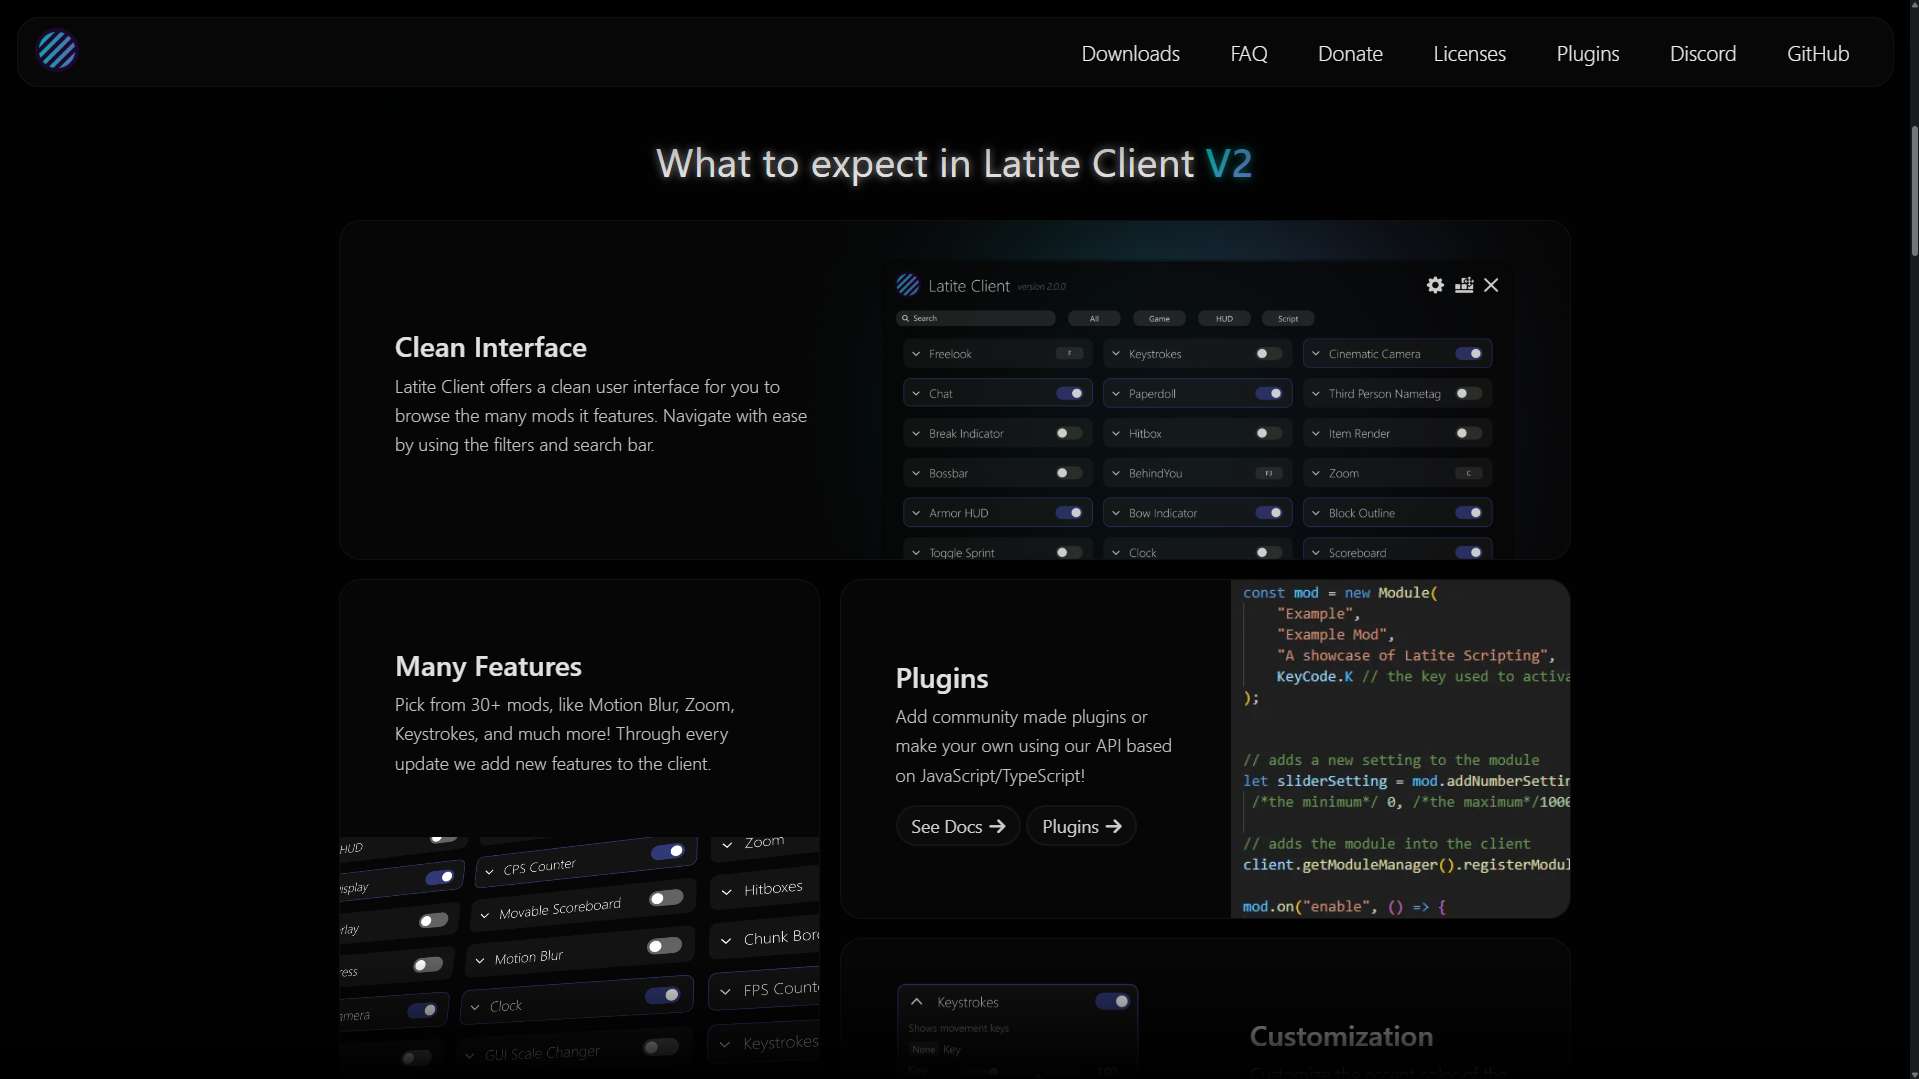1919x1079 pixels.
Task: Expand the Freelook mod chevron
Action: (x=916, y=354)
